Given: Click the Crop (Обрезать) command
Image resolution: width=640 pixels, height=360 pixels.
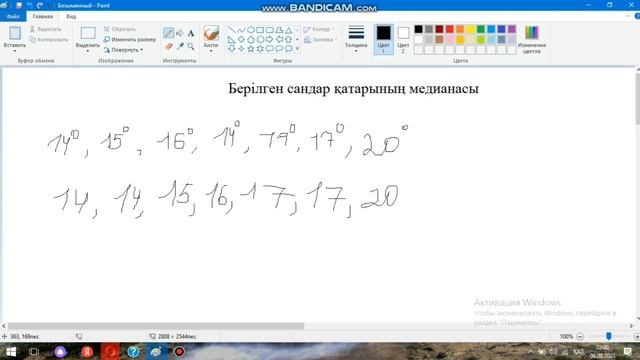Looking at the screenshot, I should tap(120, 29).
